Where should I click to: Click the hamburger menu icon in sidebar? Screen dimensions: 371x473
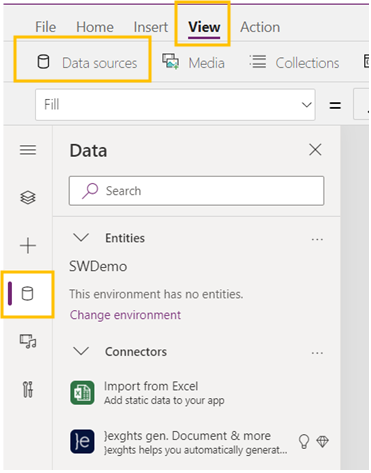(28, 150)
